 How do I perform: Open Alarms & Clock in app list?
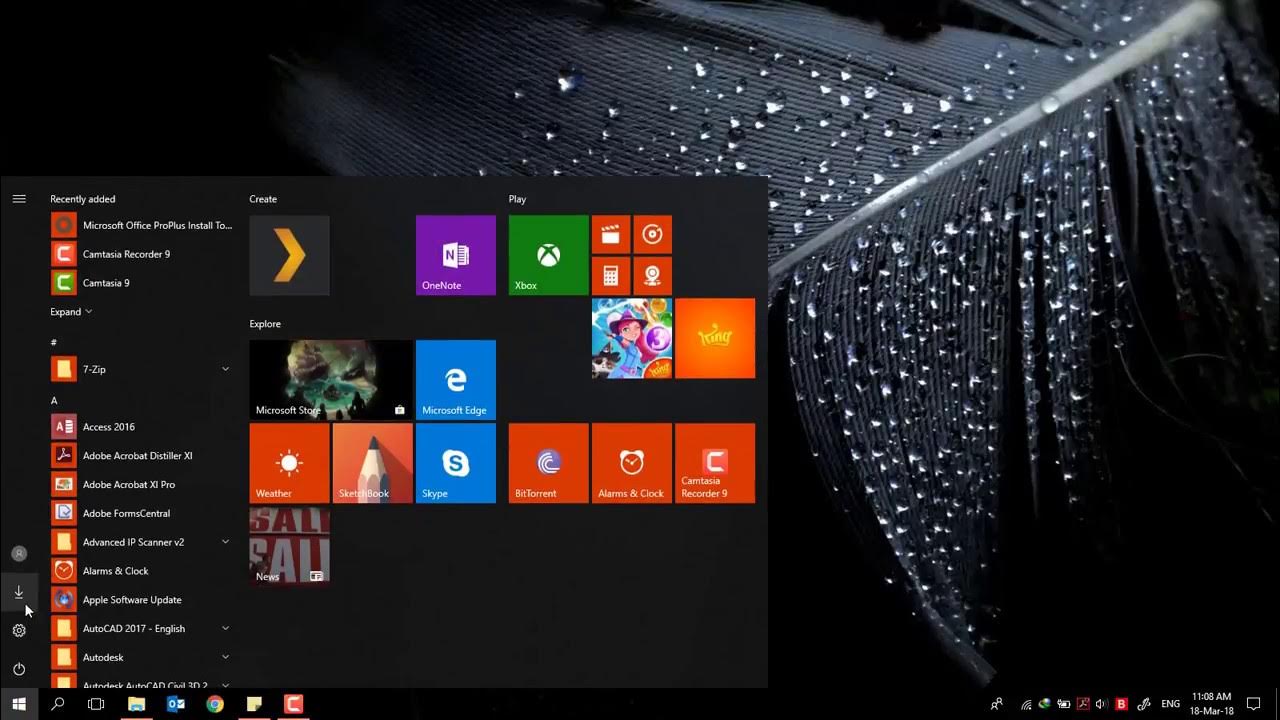142,571
